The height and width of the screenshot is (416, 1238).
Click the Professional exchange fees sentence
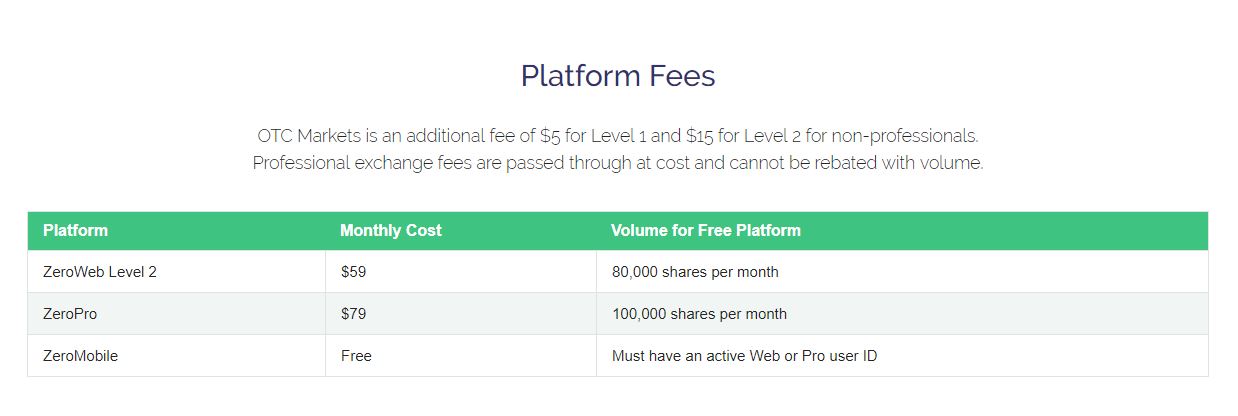tap(618, 163)
